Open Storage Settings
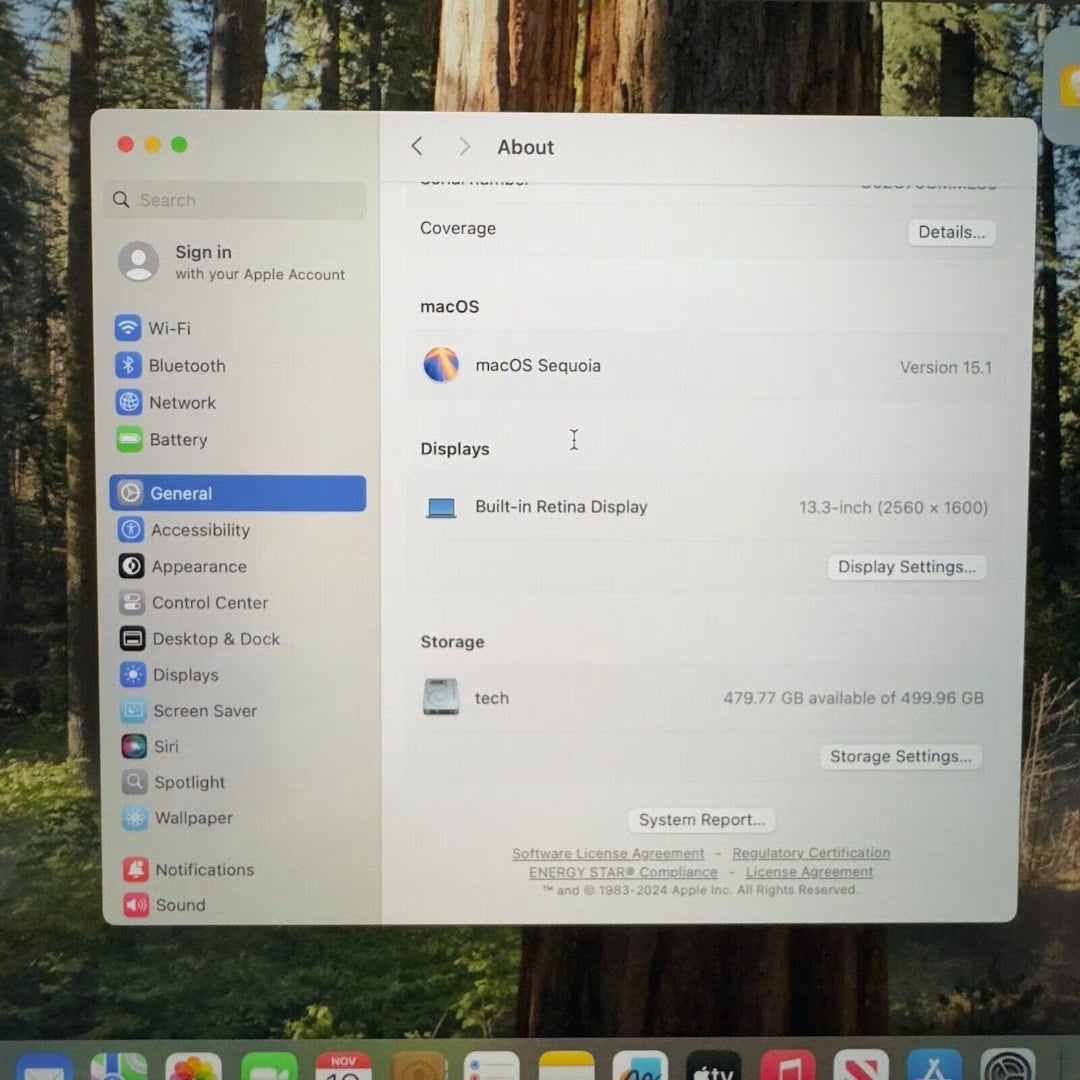Screen dimensions: 1080x1080 coord(900,756)
